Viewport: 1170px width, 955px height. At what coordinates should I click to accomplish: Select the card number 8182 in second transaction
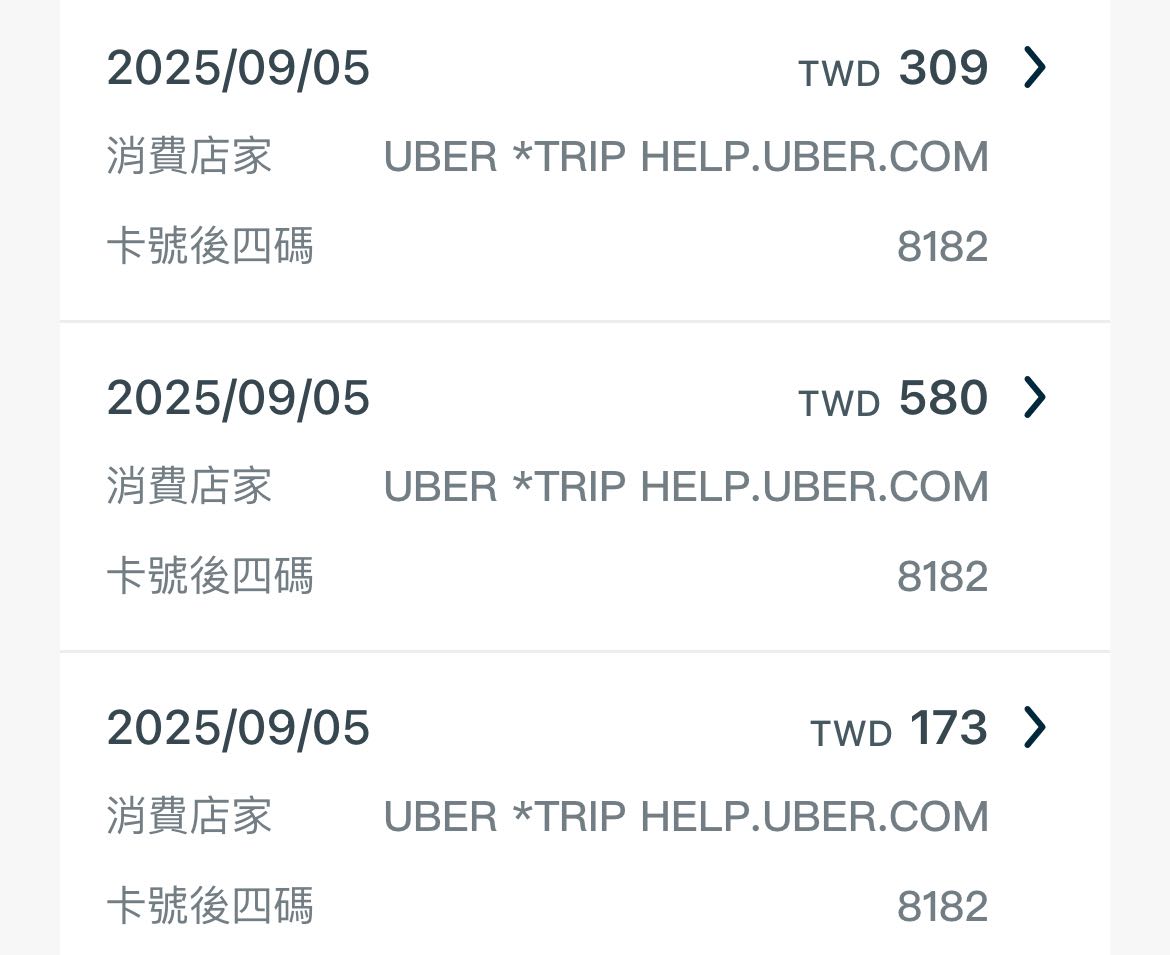pos(943,575)
